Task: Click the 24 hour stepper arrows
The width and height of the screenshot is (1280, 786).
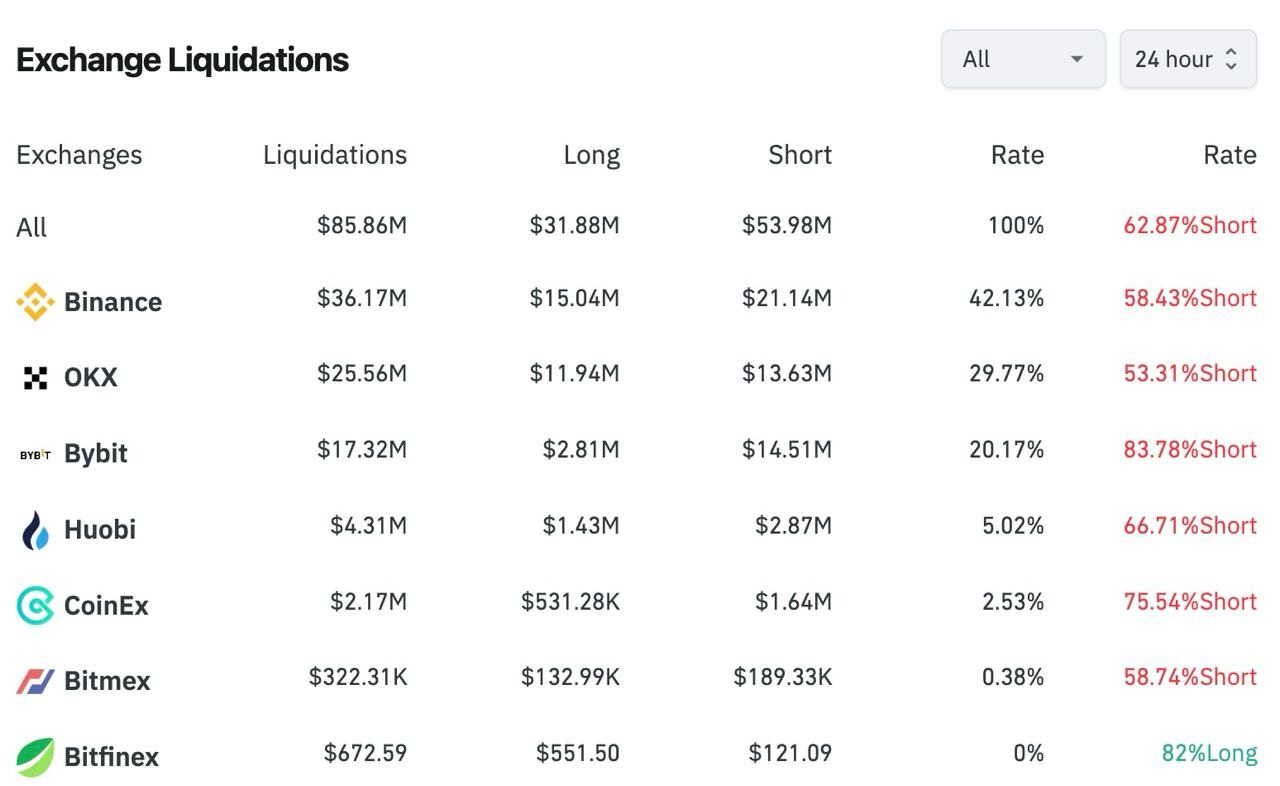Action: 1231,59
